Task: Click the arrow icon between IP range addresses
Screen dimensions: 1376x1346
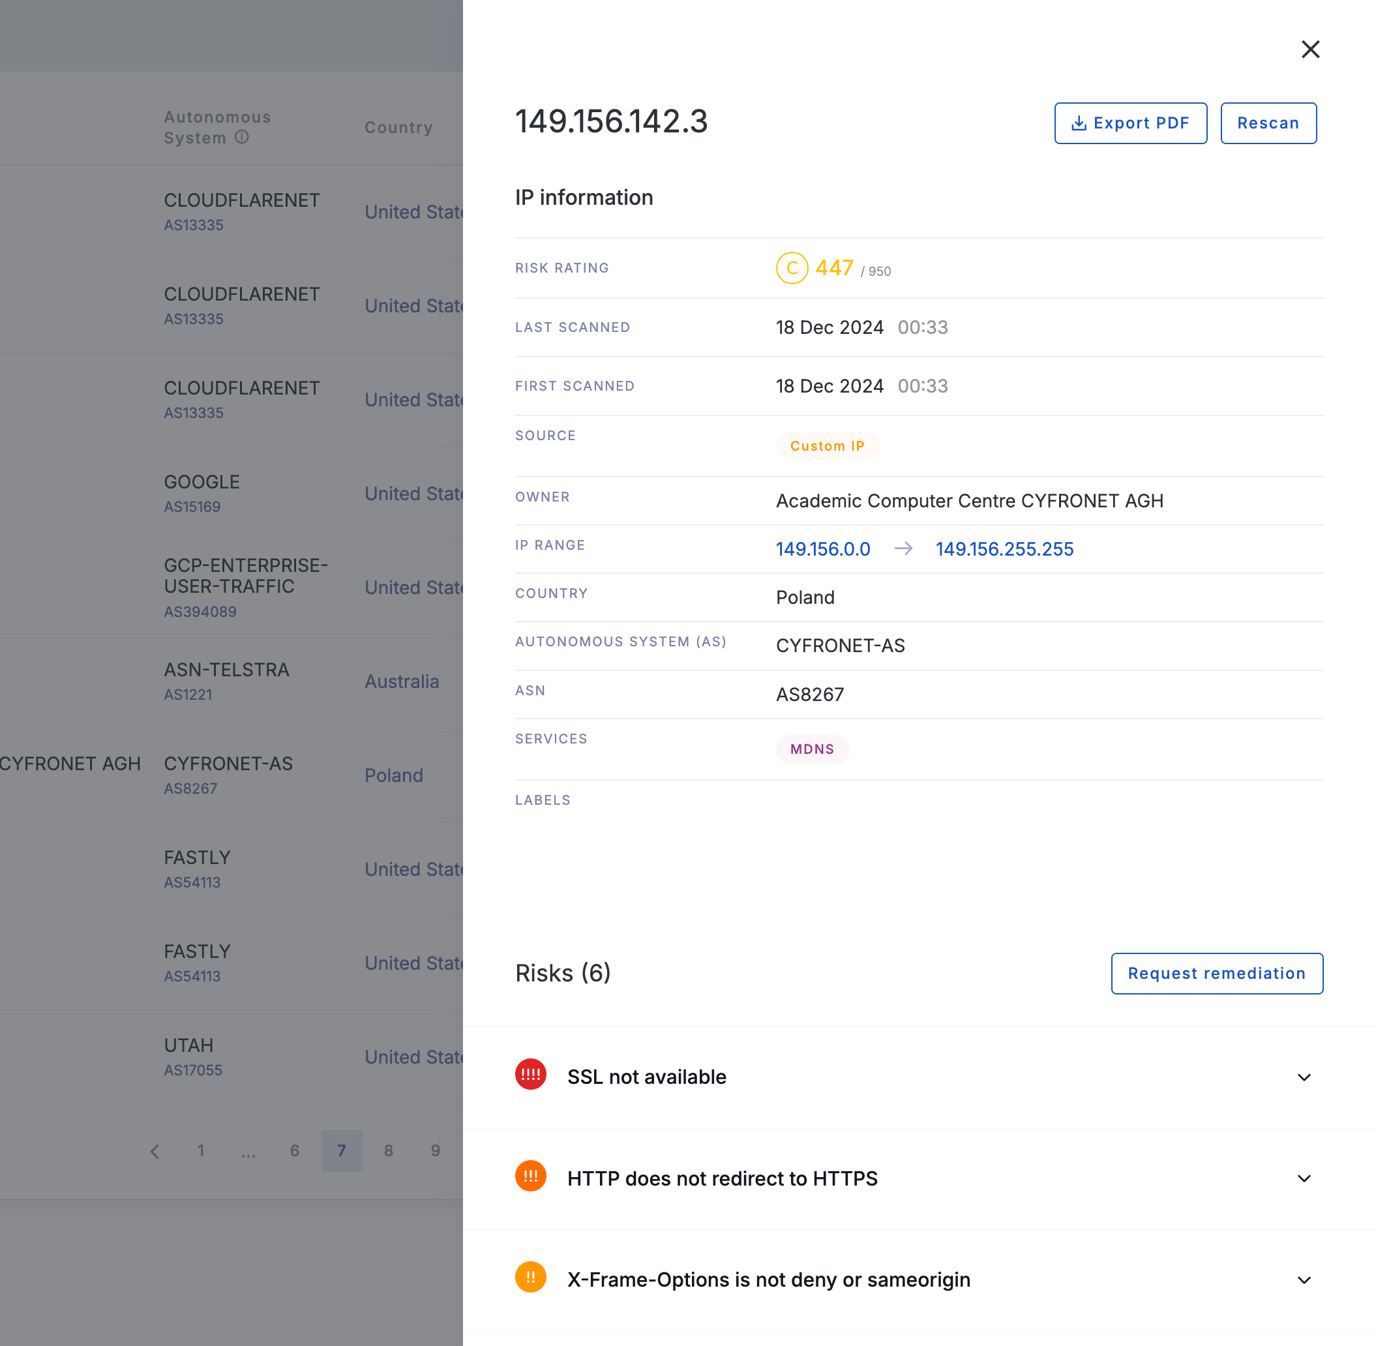Action: coord(903,549)
